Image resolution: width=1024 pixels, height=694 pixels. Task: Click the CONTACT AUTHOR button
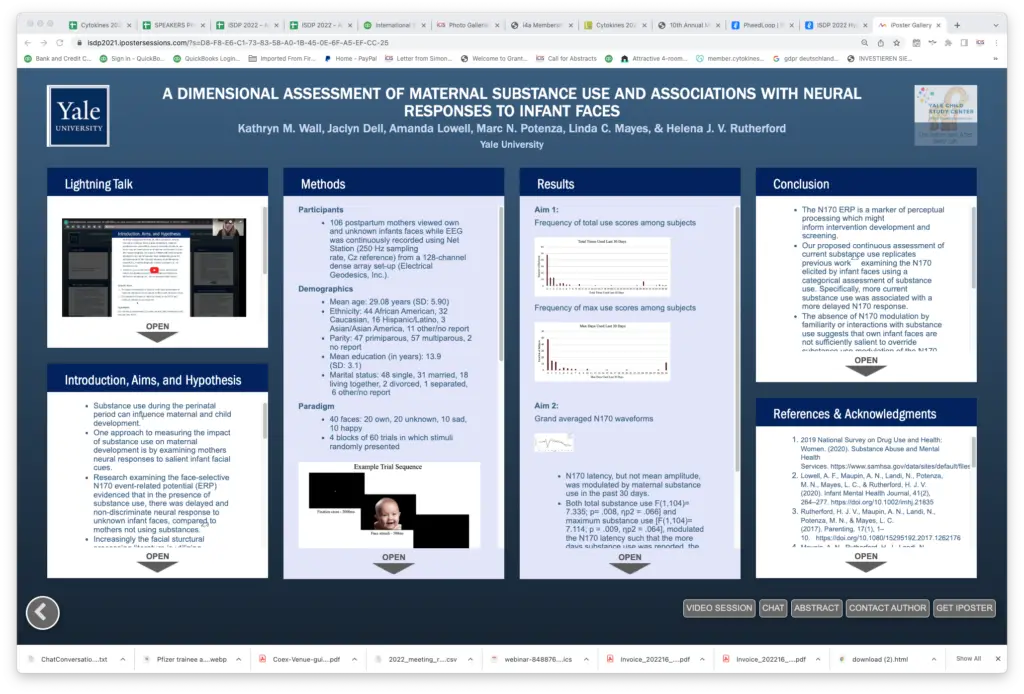887,607
